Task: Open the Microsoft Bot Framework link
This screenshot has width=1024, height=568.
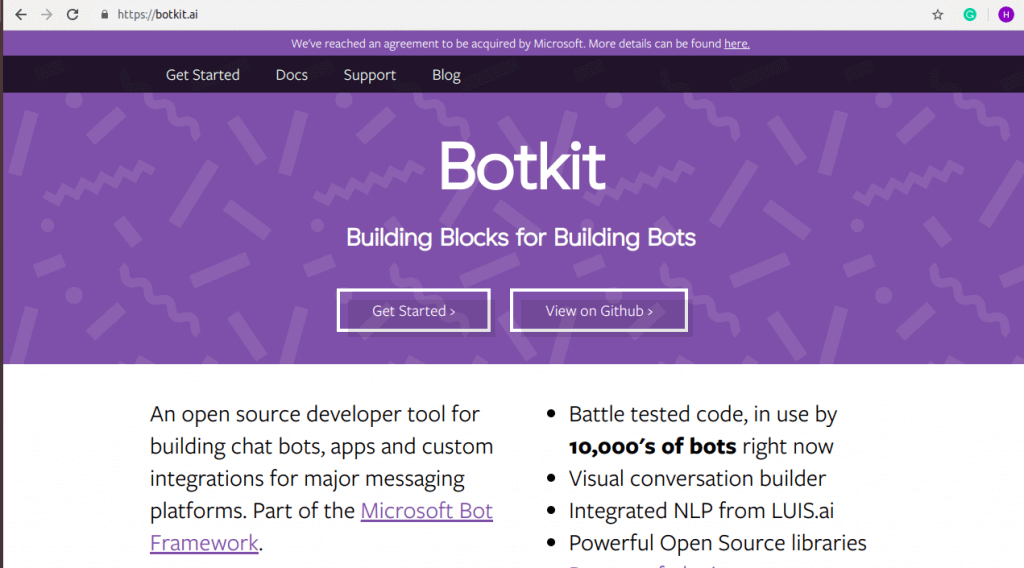Action: [x=321, y=526]
